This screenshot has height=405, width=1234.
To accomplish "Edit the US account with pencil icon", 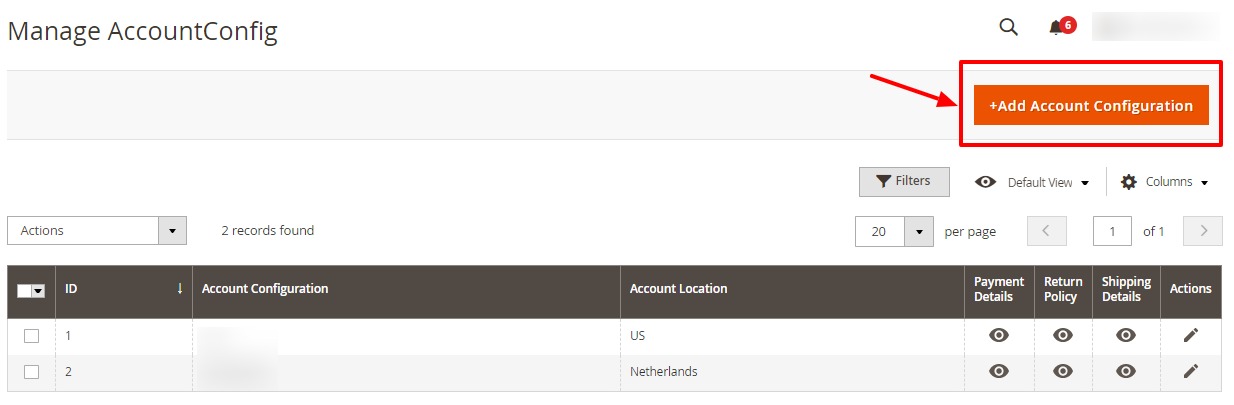I will 1190,335.
